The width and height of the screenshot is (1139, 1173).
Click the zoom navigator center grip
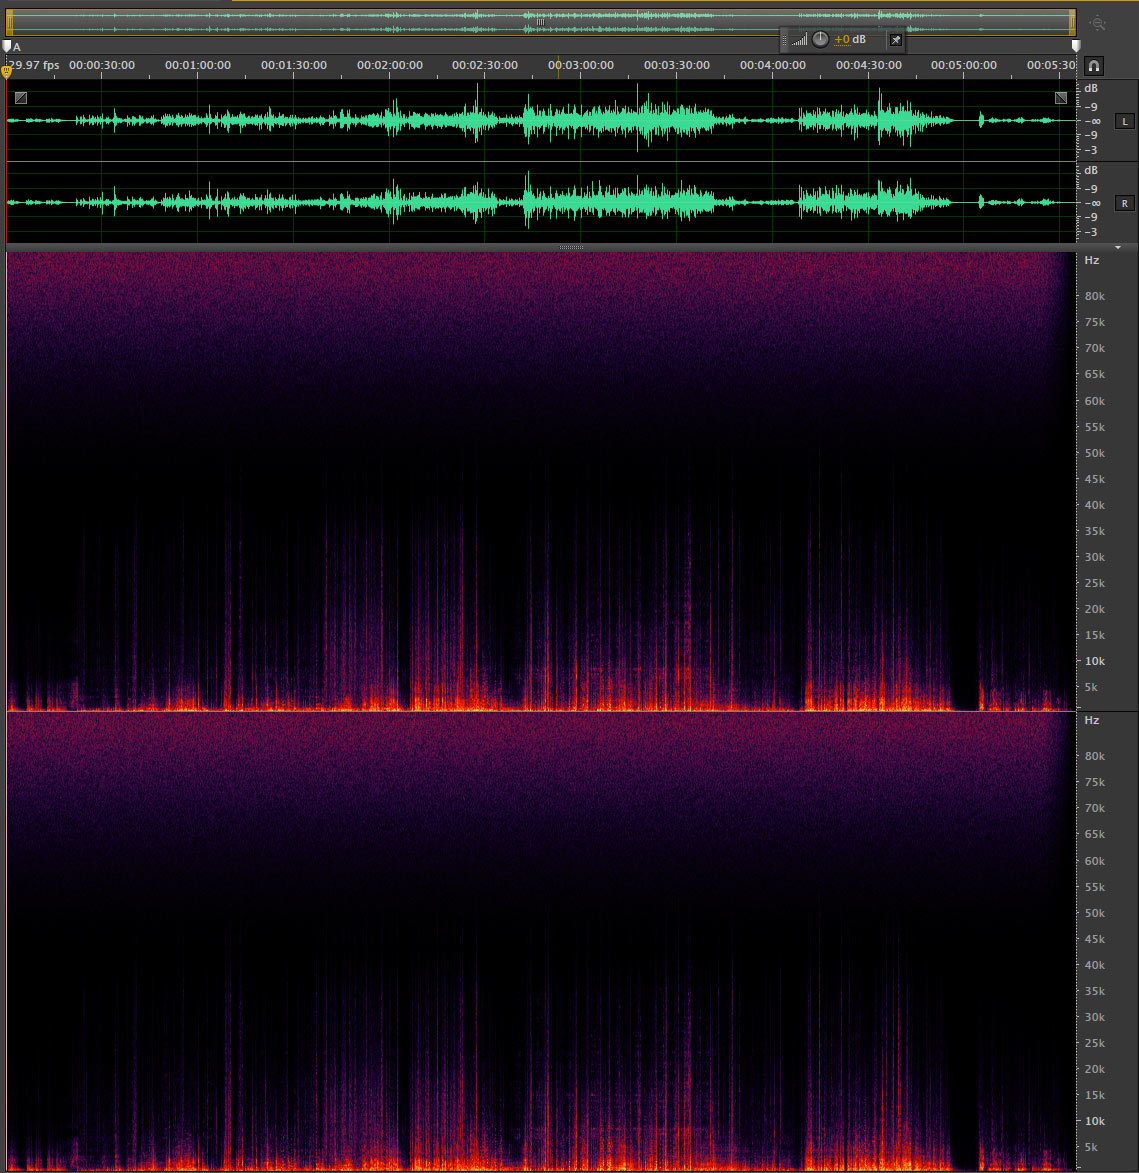click(x=541, y=22)
